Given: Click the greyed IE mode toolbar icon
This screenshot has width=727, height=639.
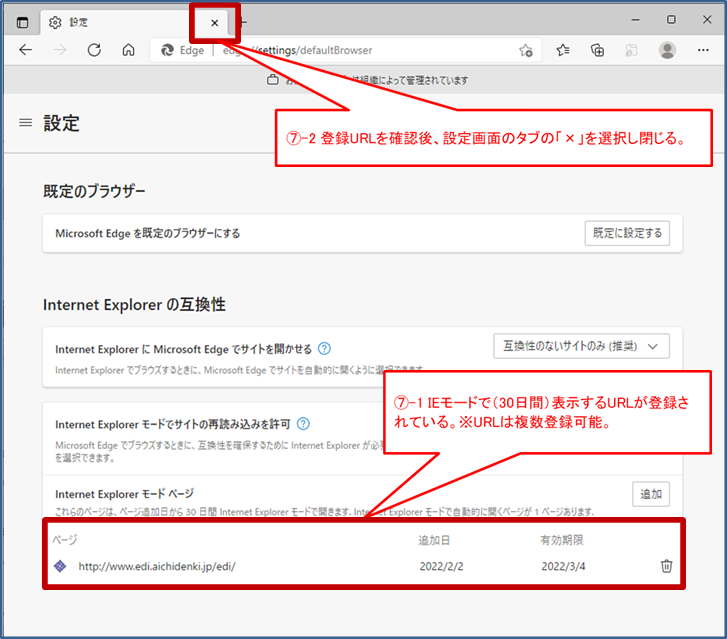Looking at the screenshot, I should click(631, 50).
